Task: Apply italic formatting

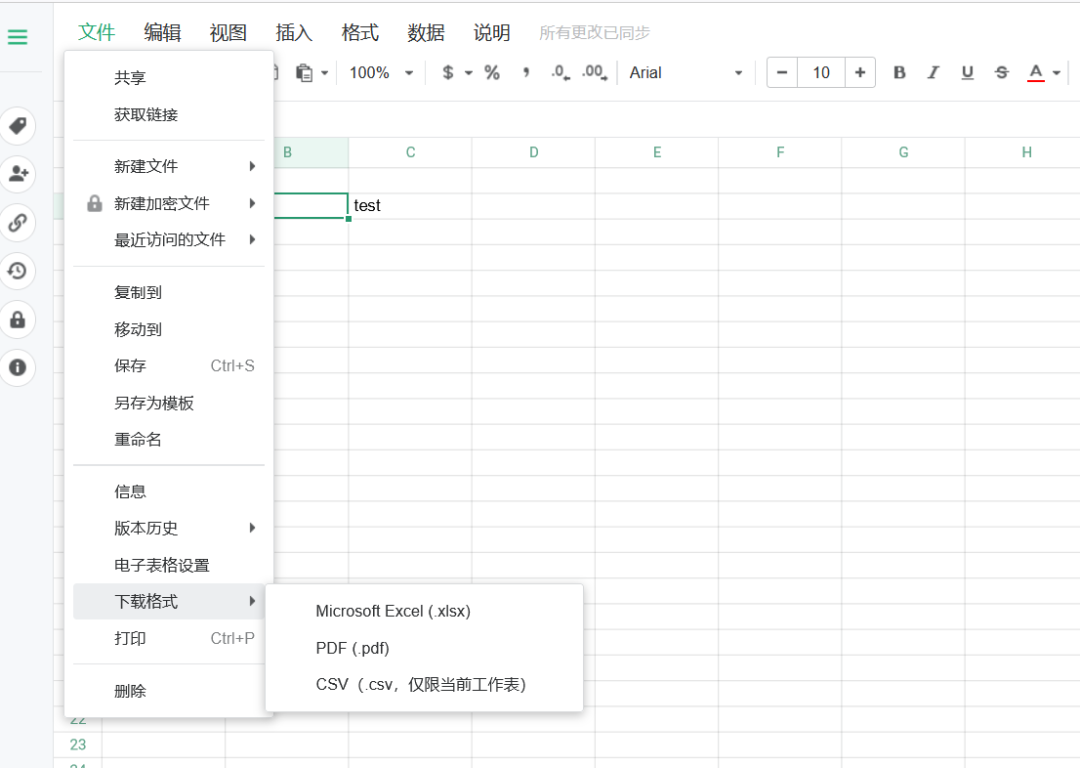Action: [x=933, y=72]
